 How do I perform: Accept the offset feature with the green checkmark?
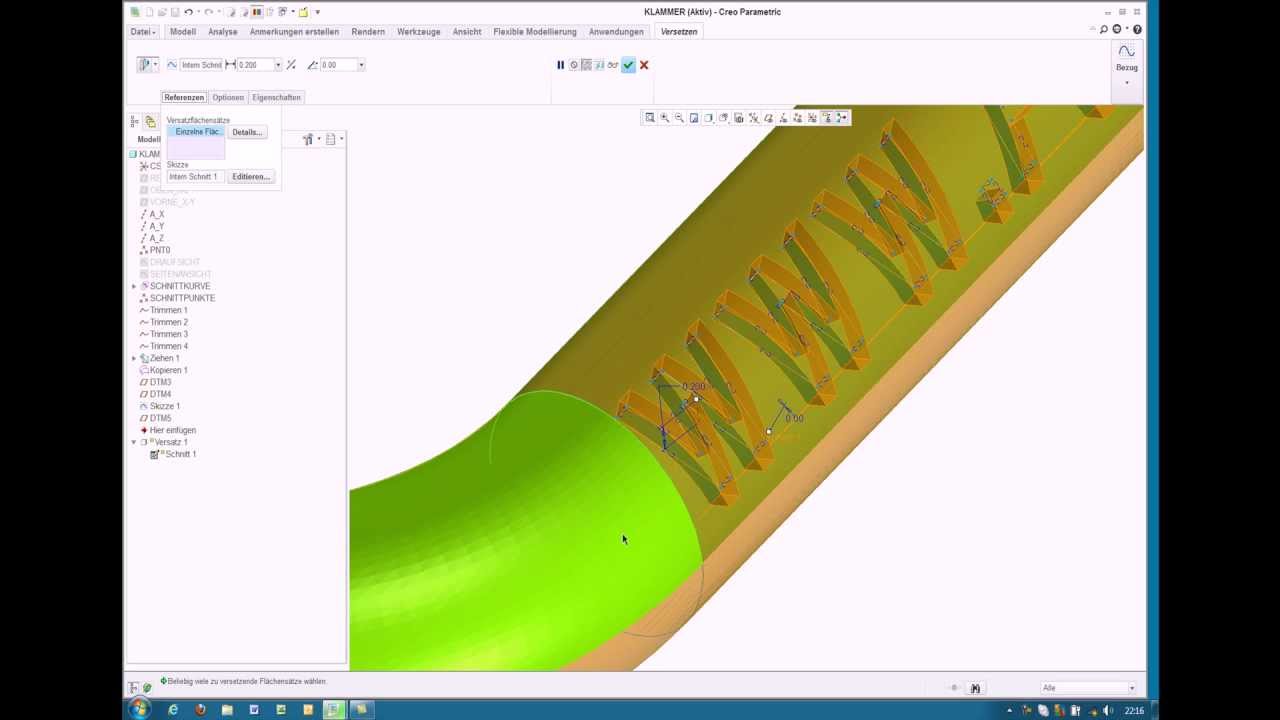click(628, 65)
